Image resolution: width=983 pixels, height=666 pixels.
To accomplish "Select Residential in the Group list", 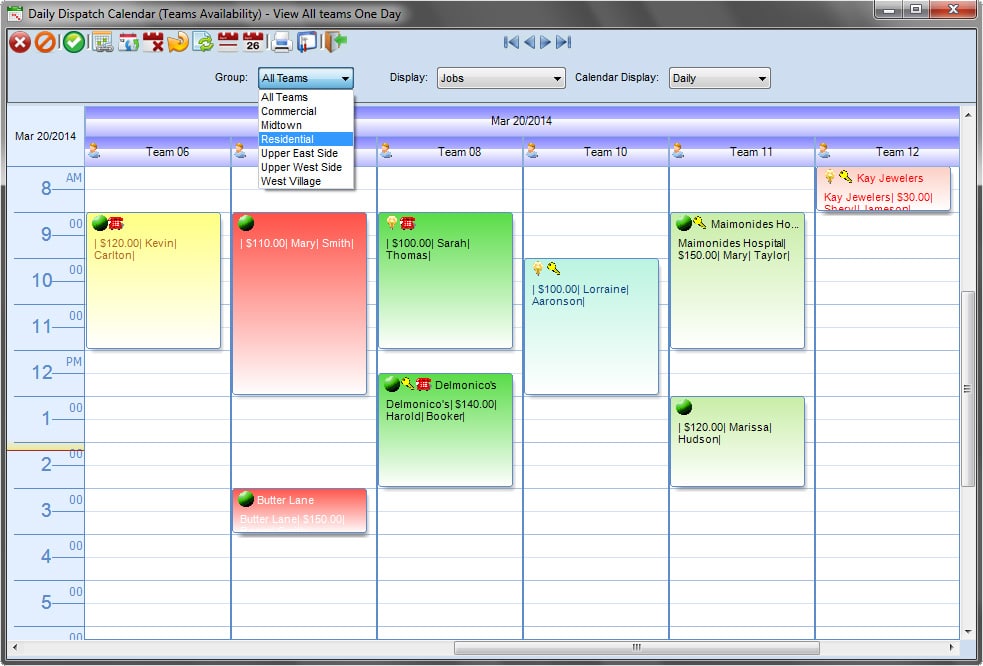I will (x=306, y=139).
